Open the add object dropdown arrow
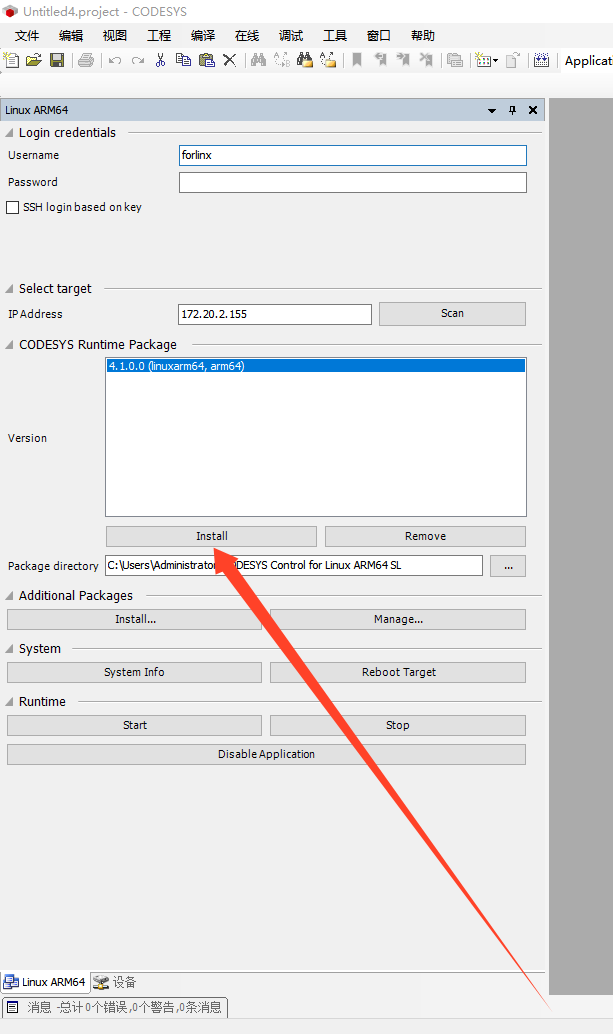Screen dimensions: 613x1034 pyautogui.click(x=496, y=61)
